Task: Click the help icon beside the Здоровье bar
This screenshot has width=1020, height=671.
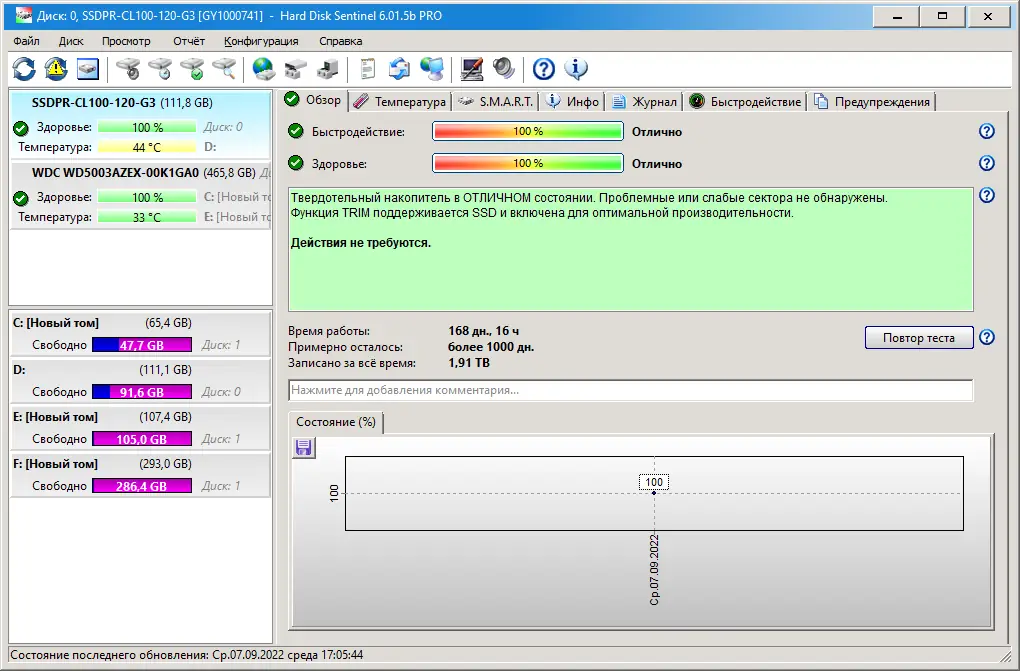Action: pyautogui.click(x=987, y=163)
